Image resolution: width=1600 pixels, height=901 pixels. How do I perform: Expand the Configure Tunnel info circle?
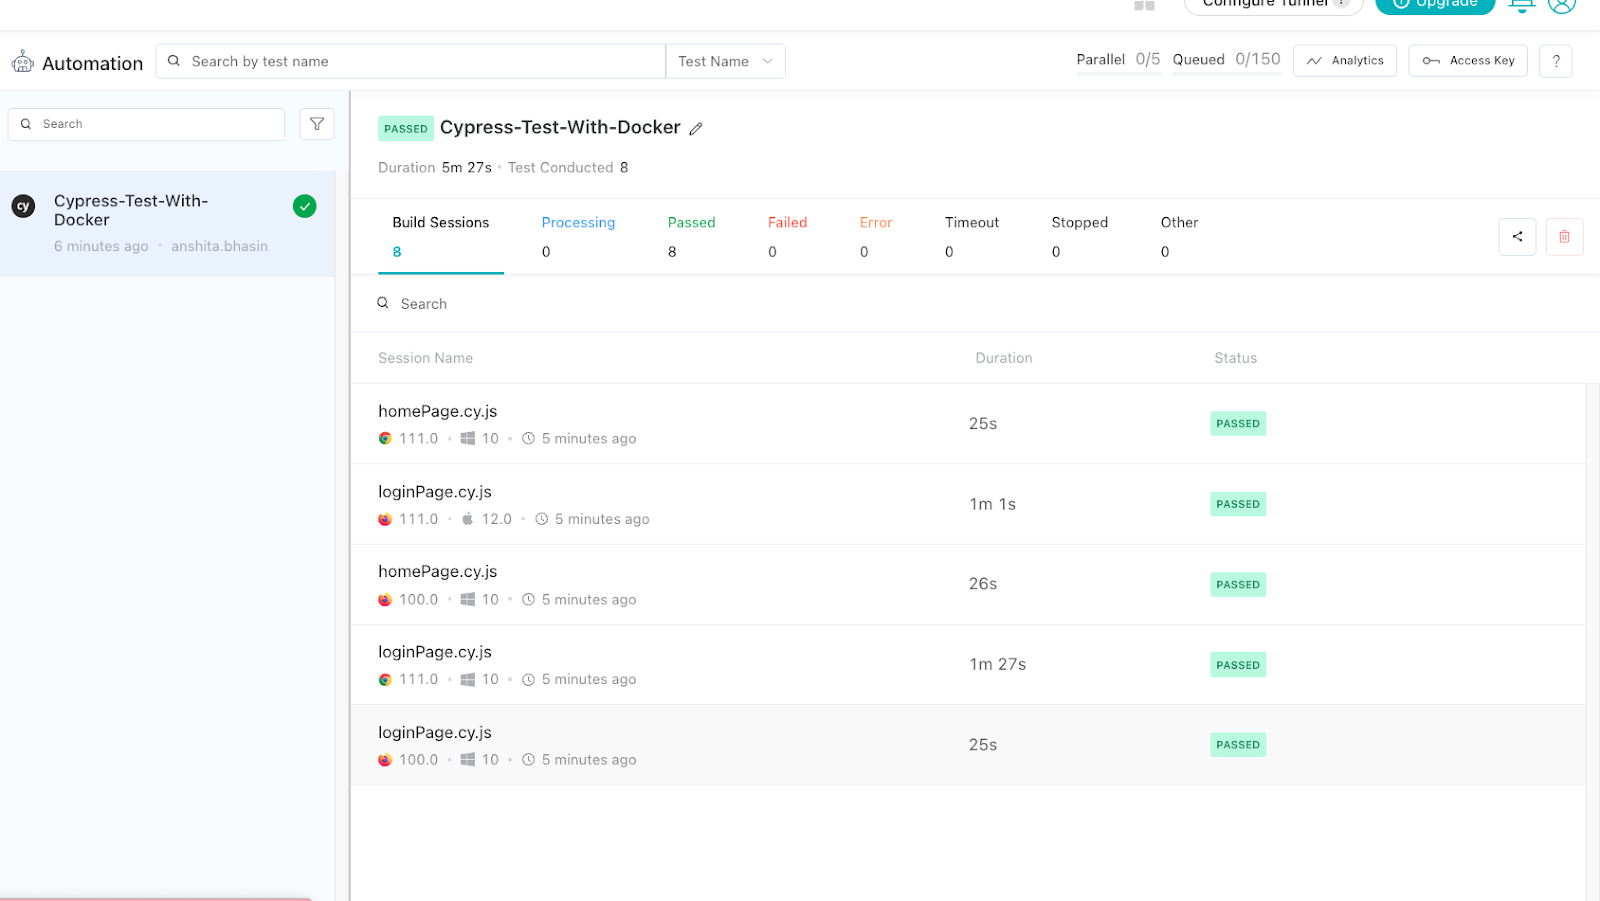[x=1341, y=3]
